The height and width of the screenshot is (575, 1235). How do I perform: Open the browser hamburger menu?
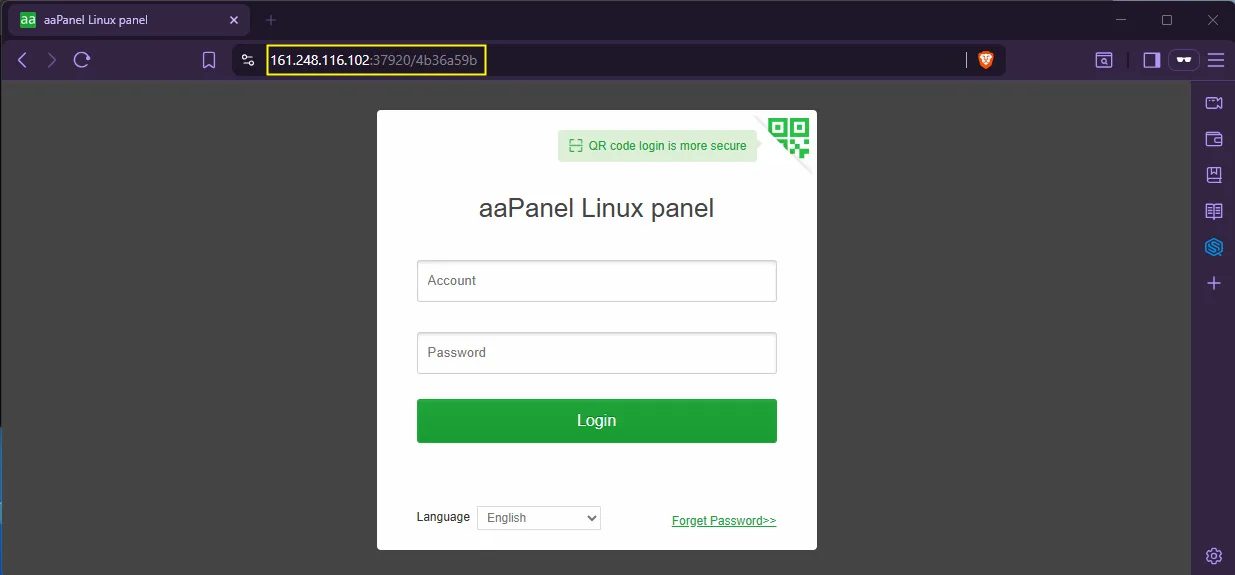(1216, 60)
